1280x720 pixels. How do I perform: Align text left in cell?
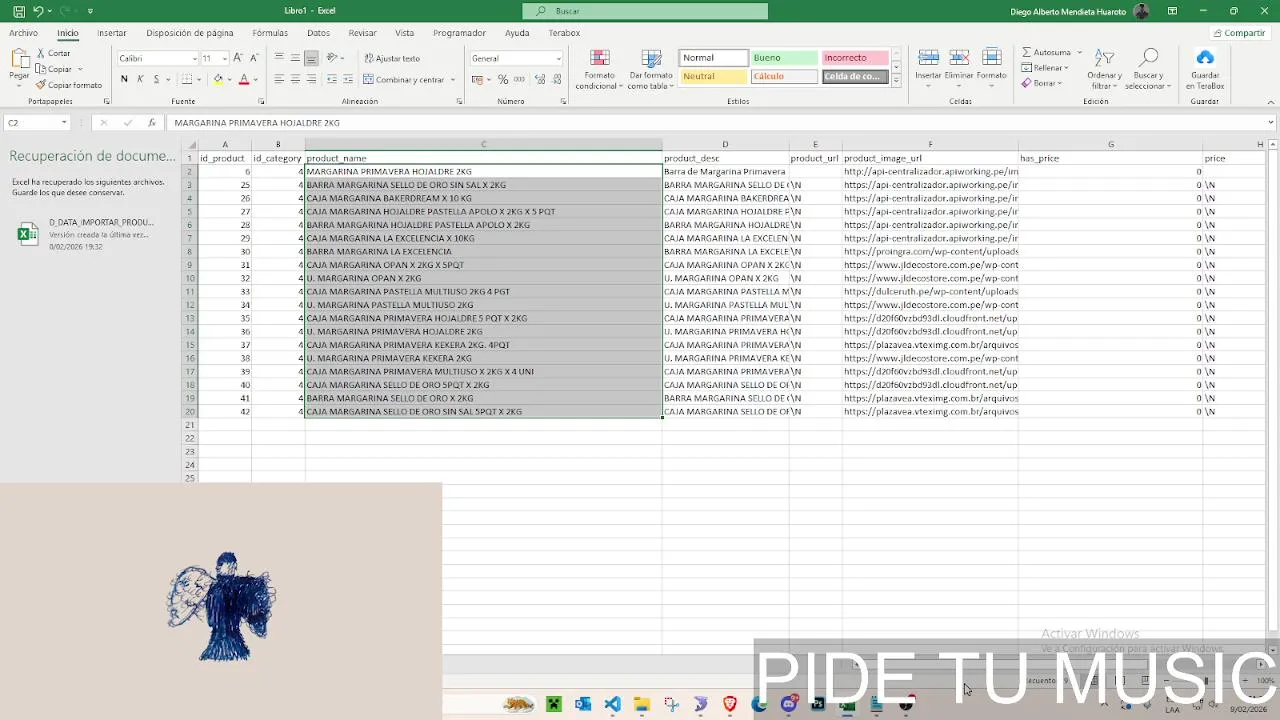tap(279, 79)
